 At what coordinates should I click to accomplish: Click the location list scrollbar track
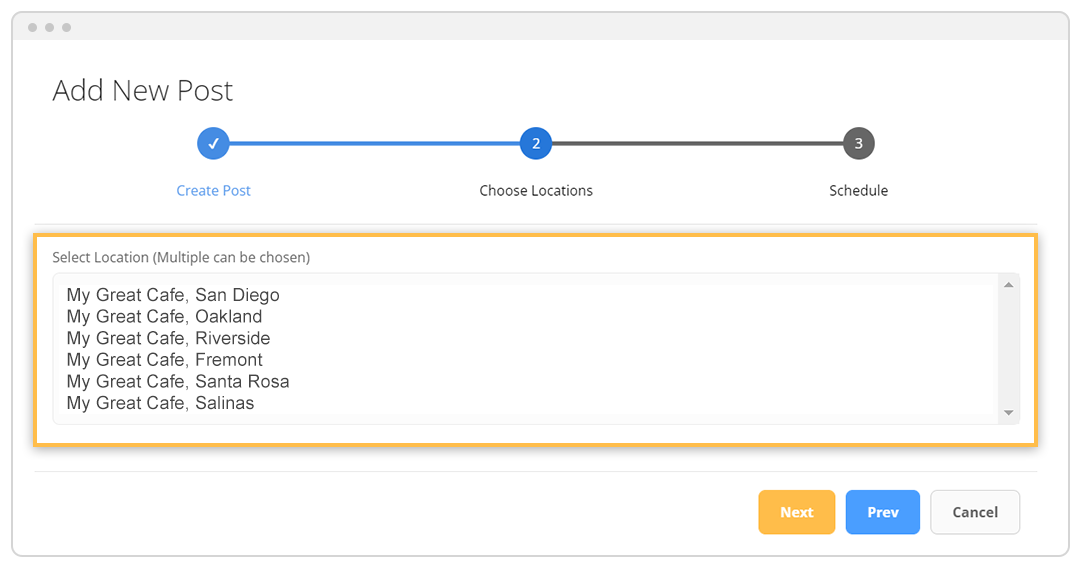pyautogui.click(x=1008, y=350)
